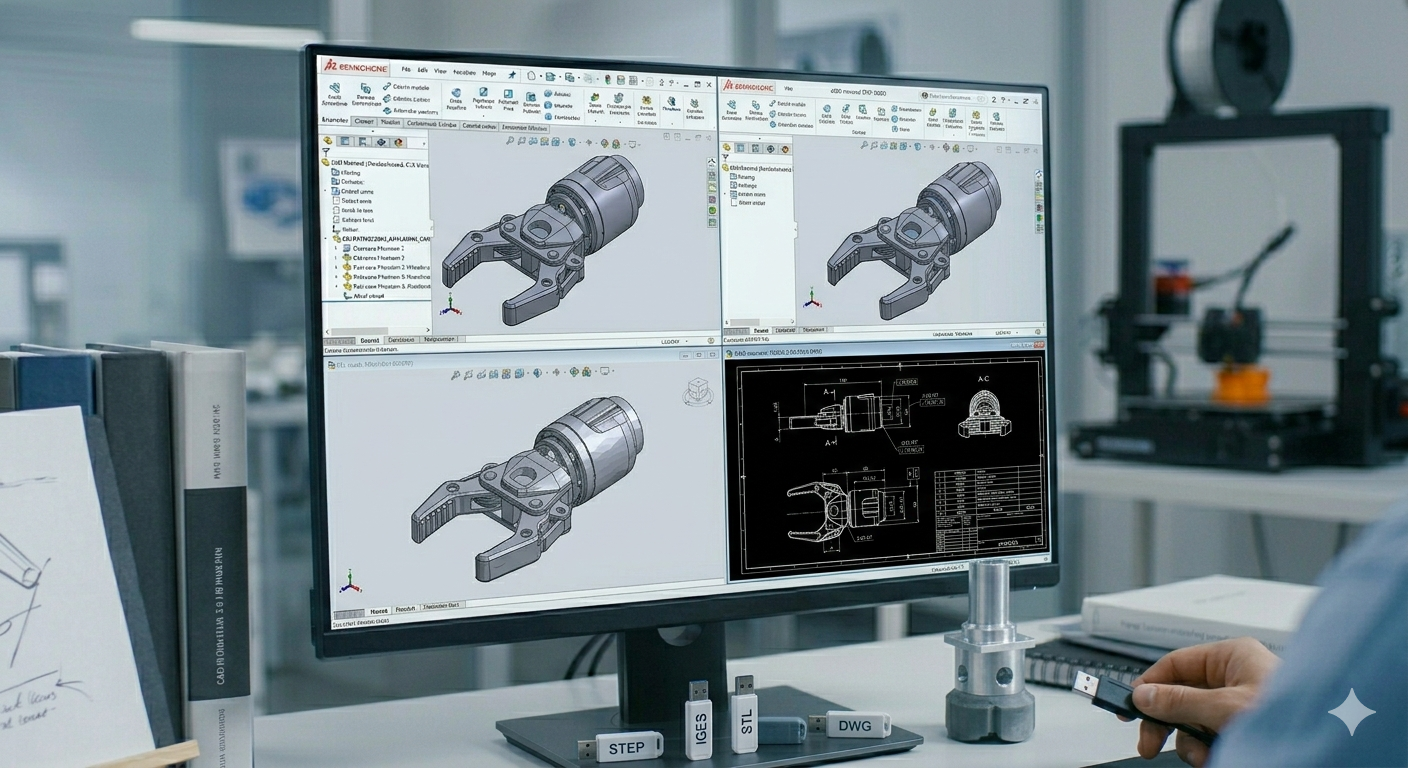Expand the 'Cnoret umne' tree node
The height and width of the screenshot is (768, 1408).
point(325,191)
